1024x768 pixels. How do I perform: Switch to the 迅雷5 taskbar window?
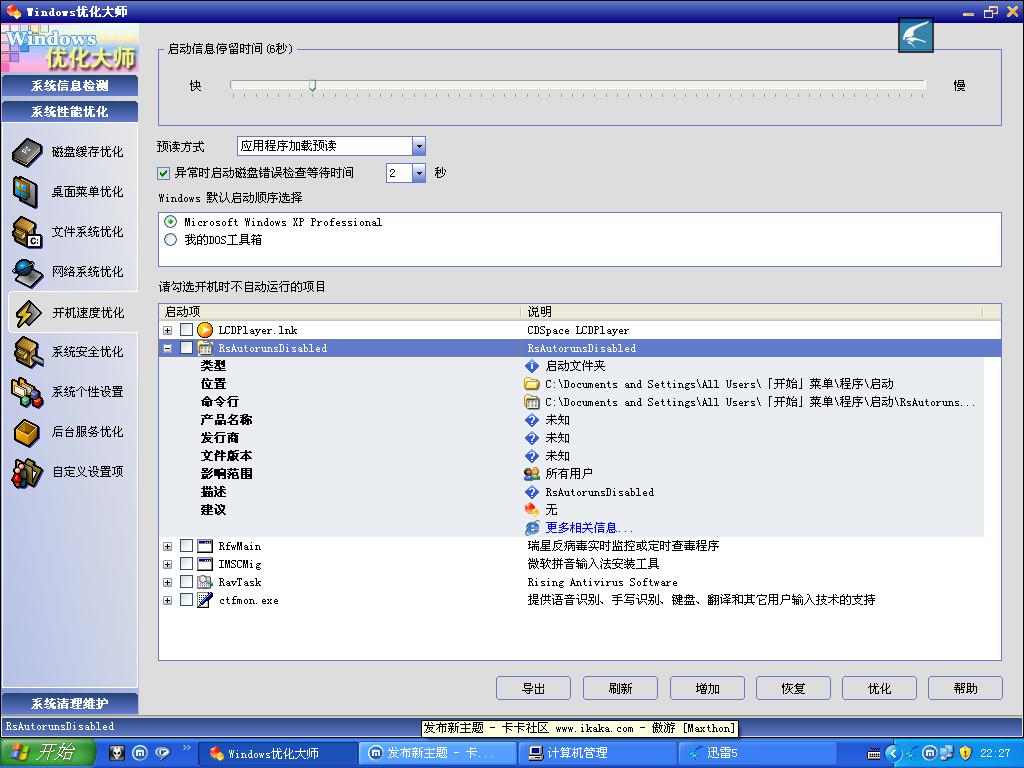(758, 753)
